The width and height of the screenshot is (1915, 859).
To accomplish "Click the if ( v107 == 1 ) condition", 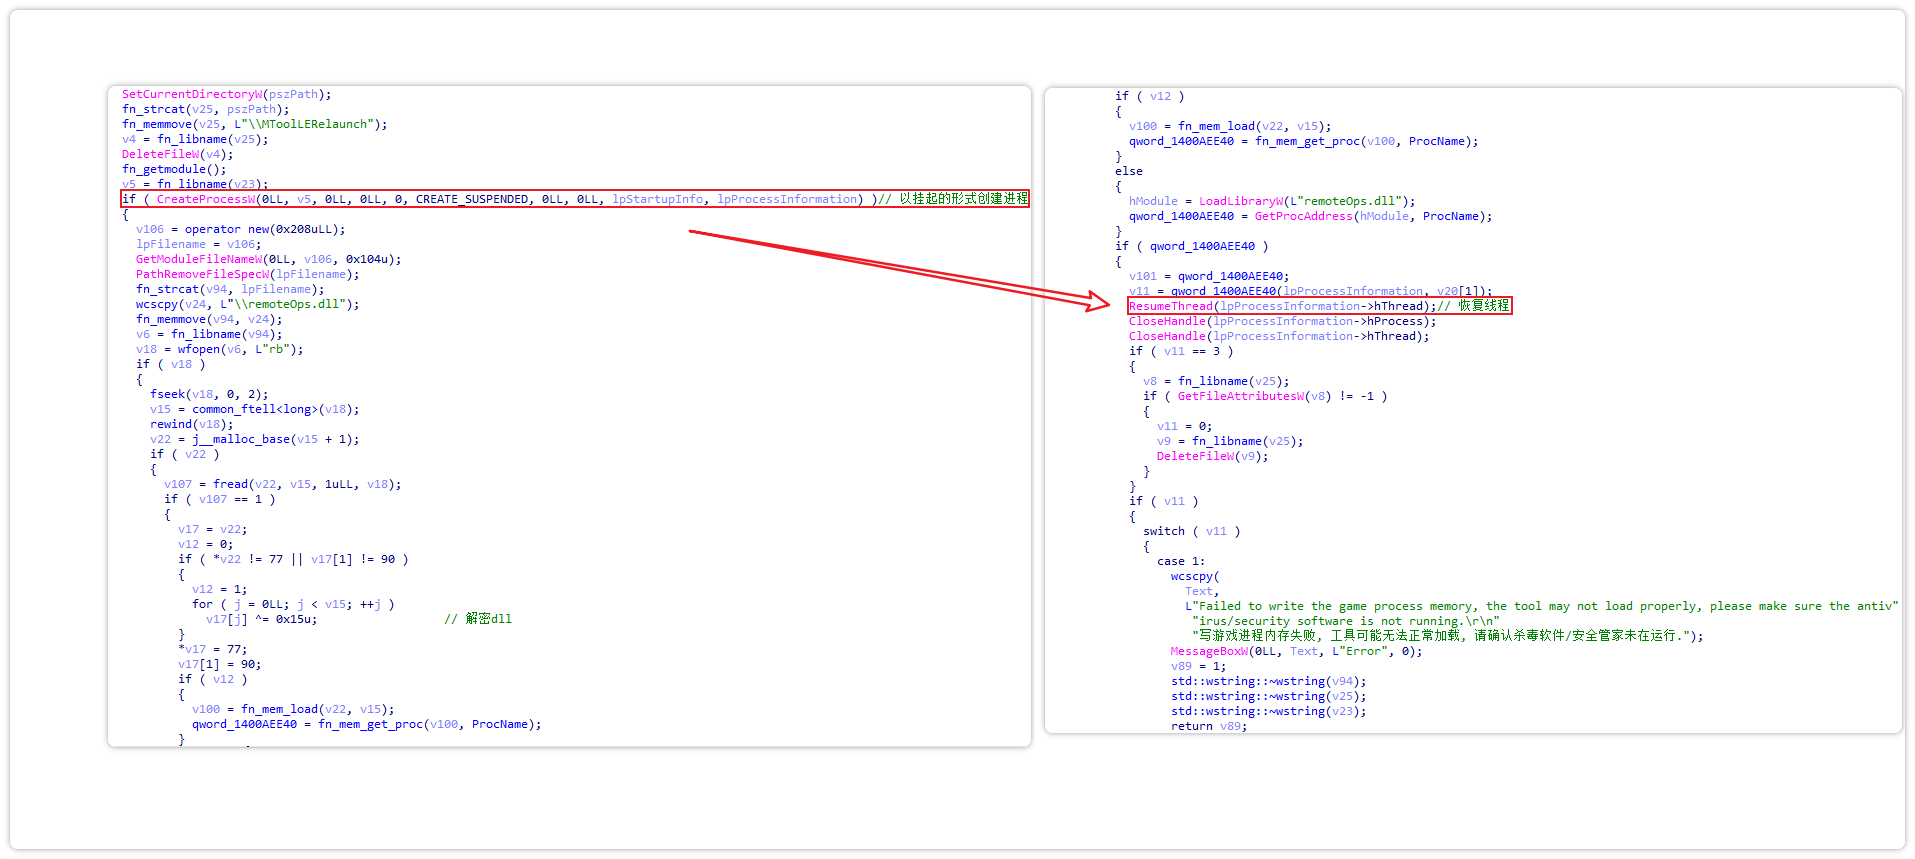I will 219,499.
